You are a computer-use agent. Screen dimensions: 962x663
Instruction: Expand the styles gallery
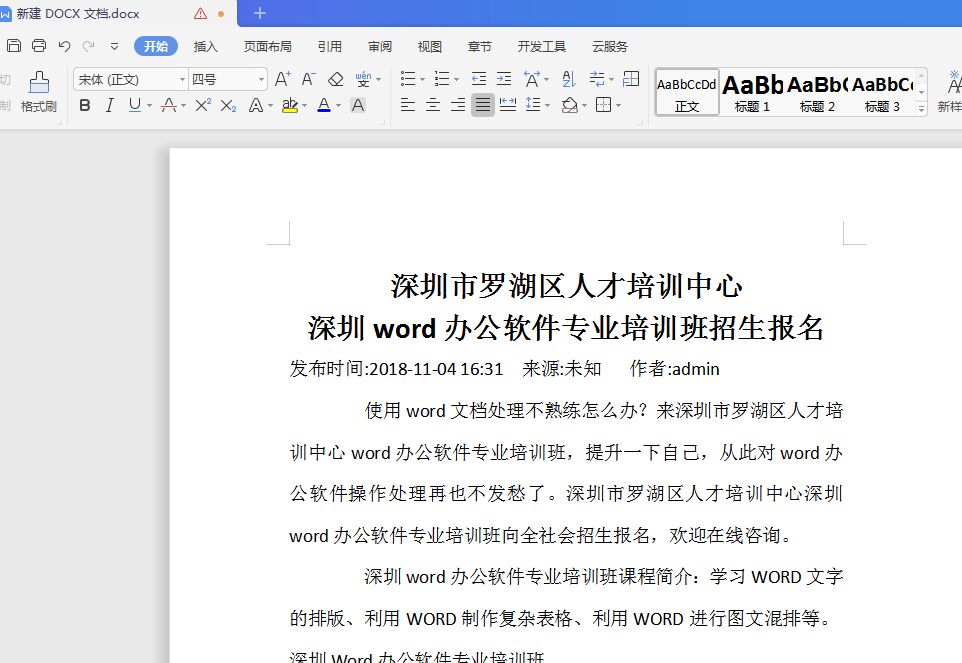tap(921, 109)
